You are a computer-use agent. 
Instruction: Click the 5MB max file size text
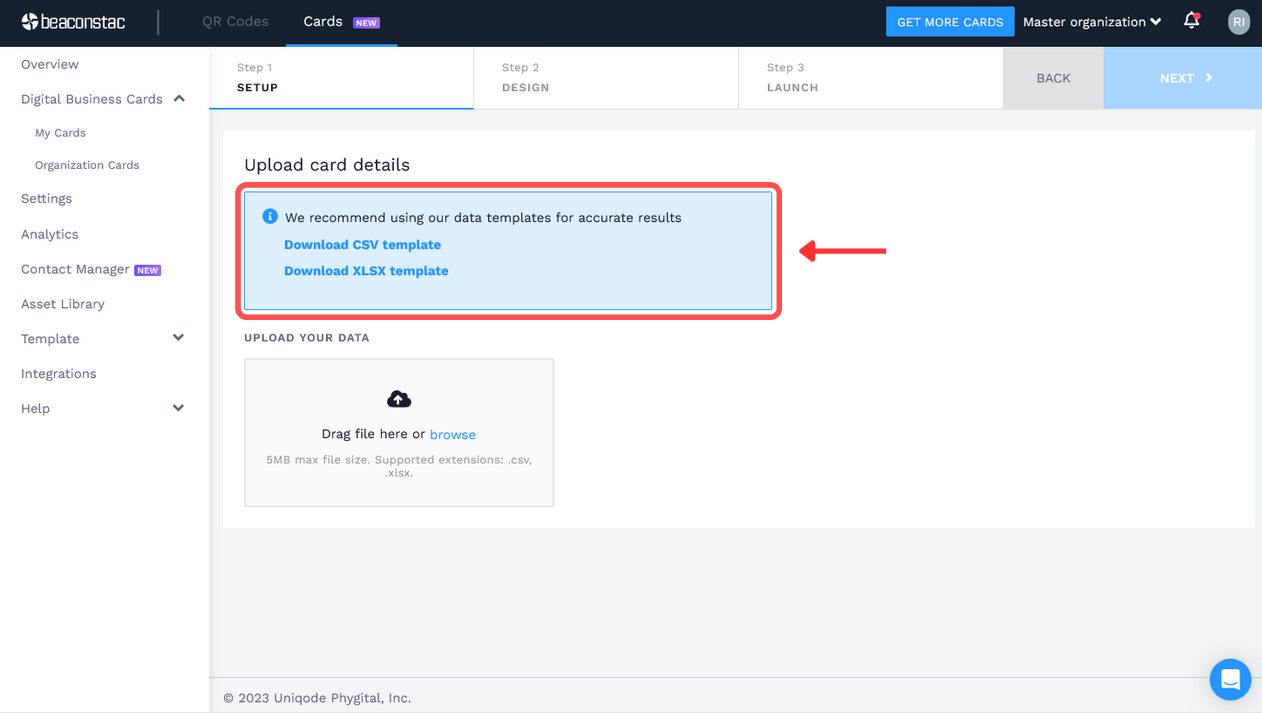click(399, 466)
